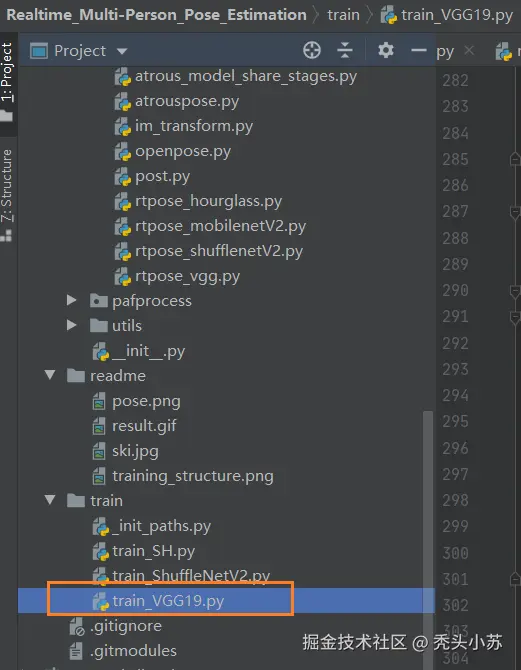Expand the utils folder arrow
Image resolution: width=521 pixels, height=670 pixels.
pyautogui.click(x=71, y=326)
